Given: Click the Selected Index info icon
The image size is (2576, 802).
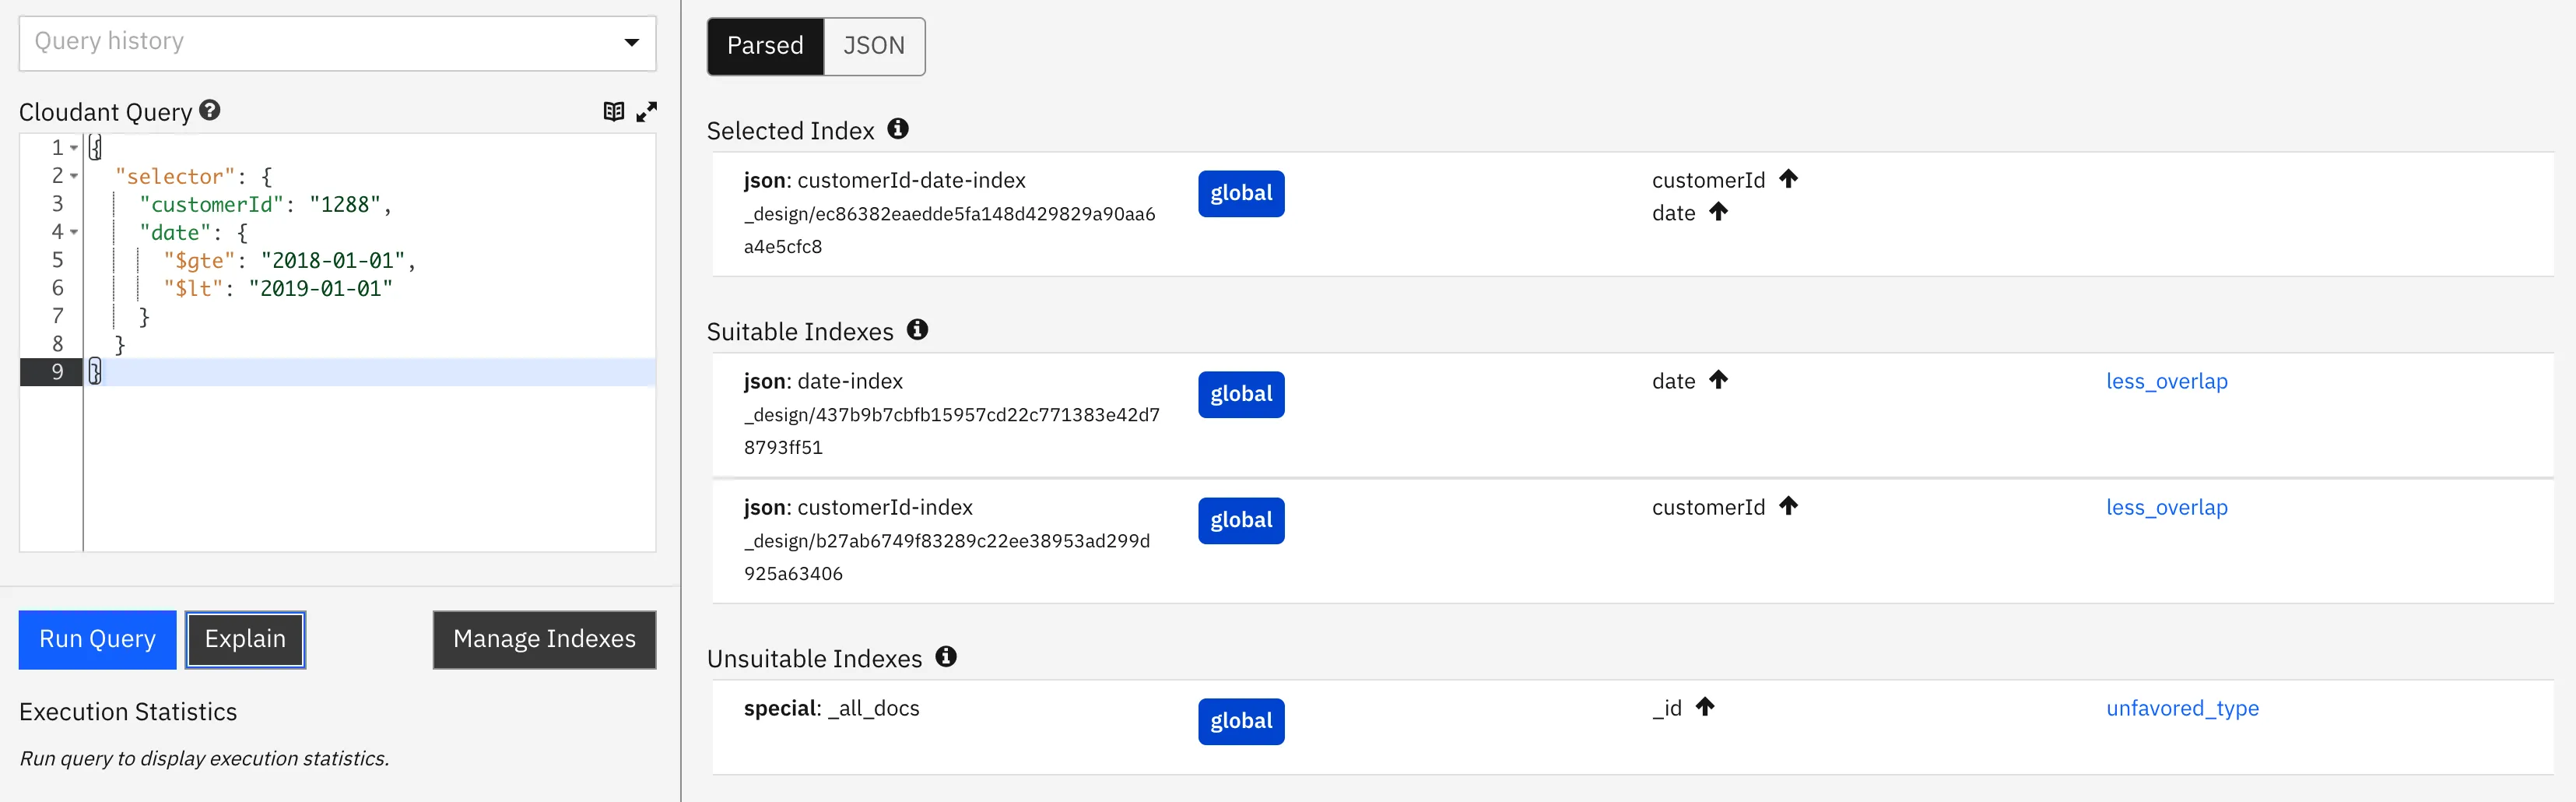Looking at the screenshot, I should pyautogui.click(x=898, y=129).
